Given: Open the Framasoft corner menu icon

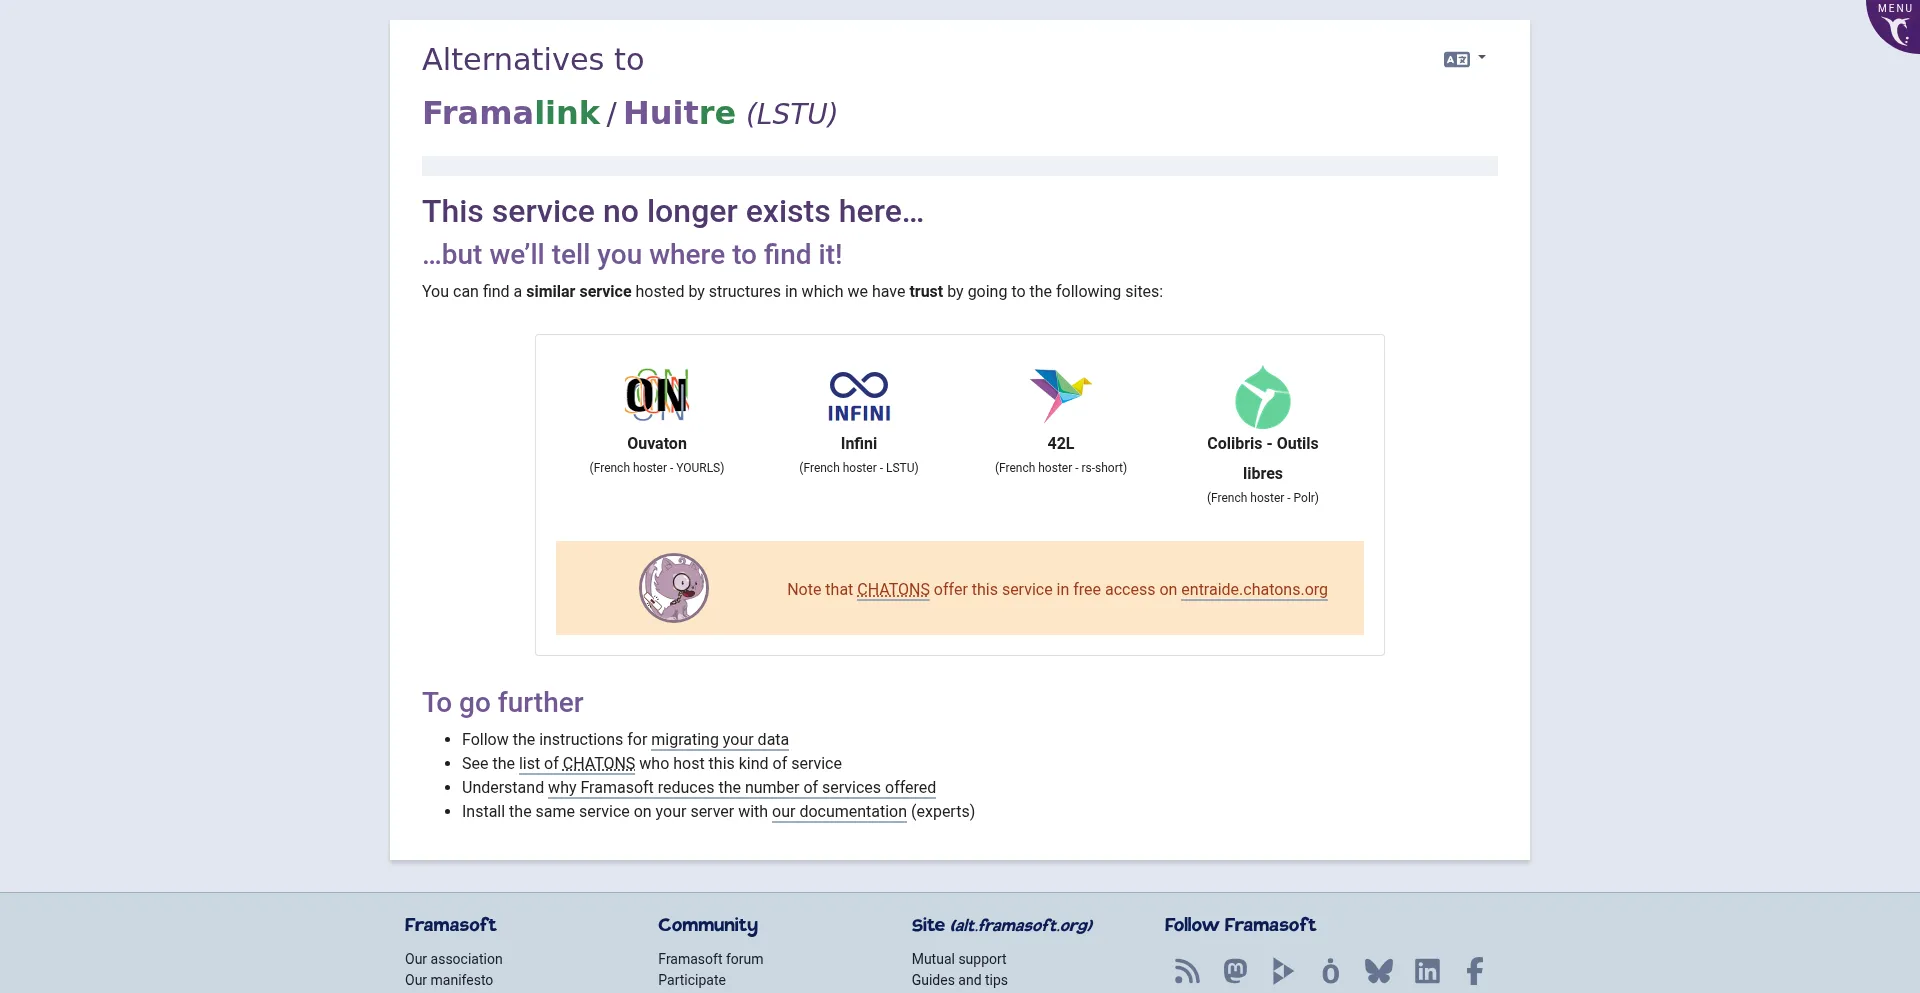Looking at the screenshot, I should [x=1895, y=25].
